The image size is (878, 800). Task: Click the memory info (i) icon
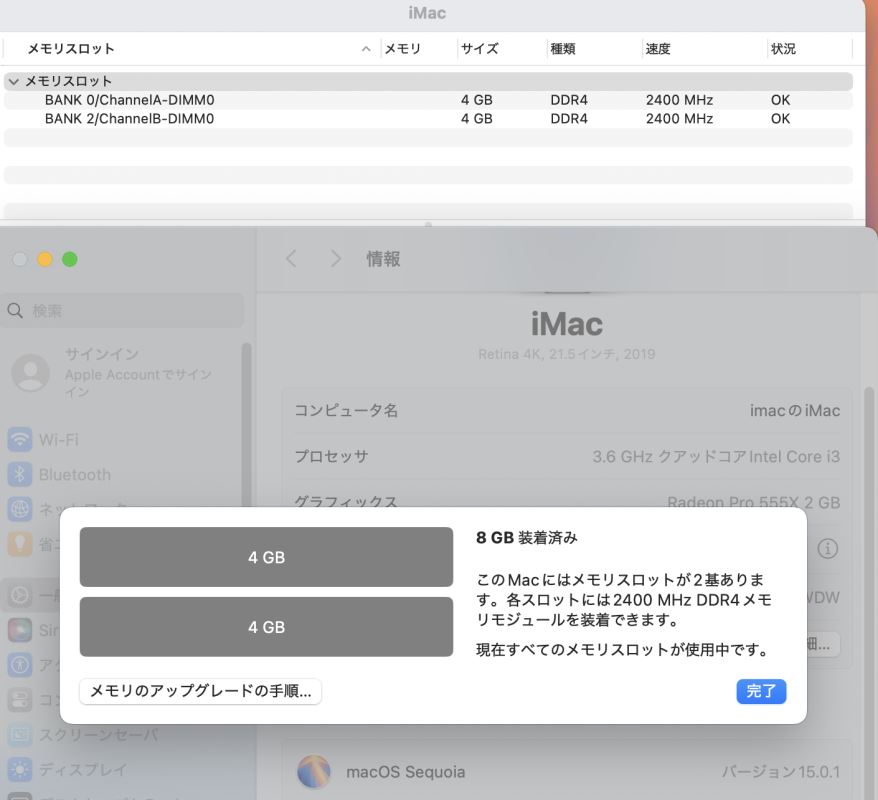click(828, 548)
